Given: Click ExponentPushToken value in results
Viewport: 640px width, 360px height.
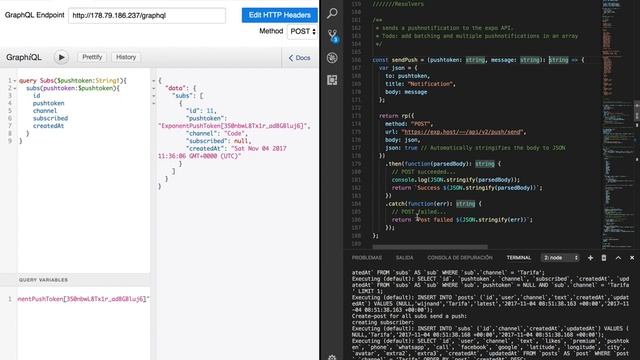Looking at the screenshot, I should click(x=232, y=126).
